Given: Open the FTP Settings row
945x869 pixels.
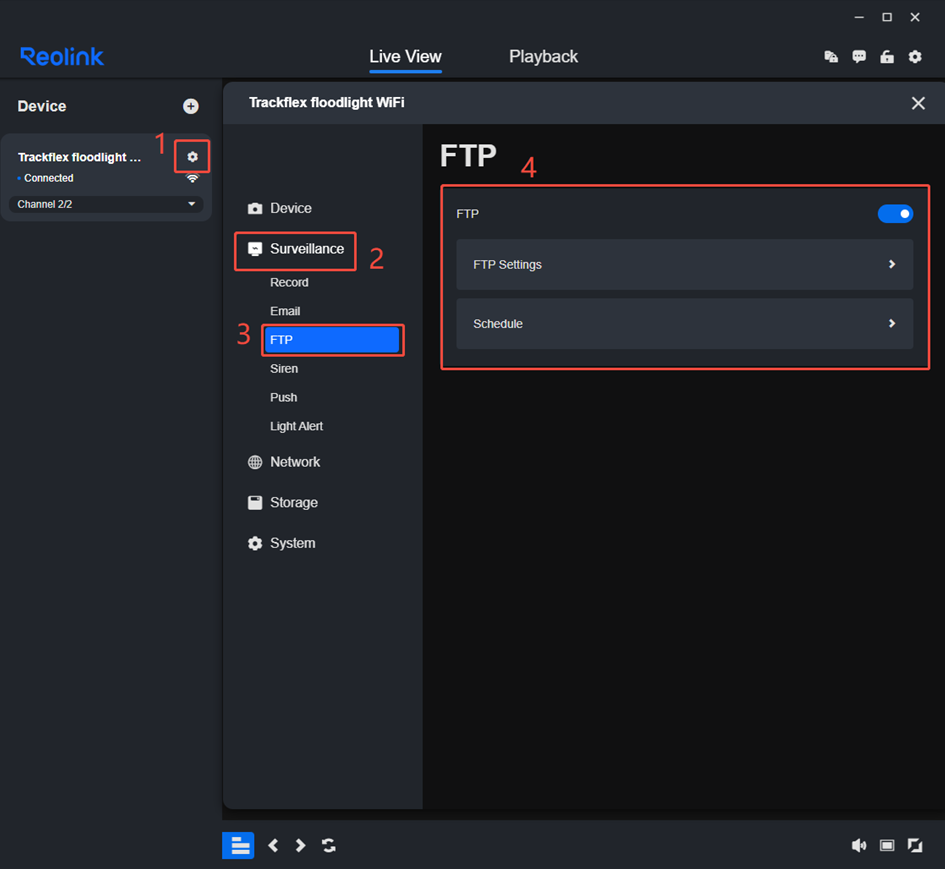Looking at the screenshot, I should tap(685, 265).
